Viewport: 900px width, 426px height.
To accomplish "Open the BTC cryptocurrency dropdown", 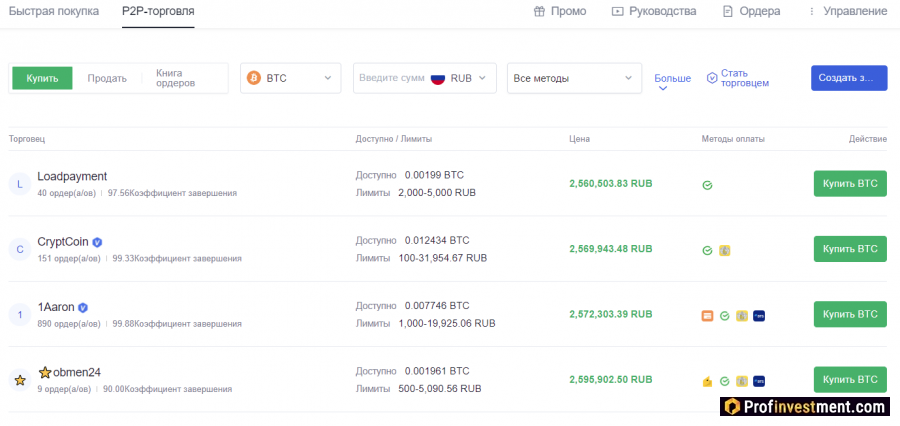I will [290, 78].
